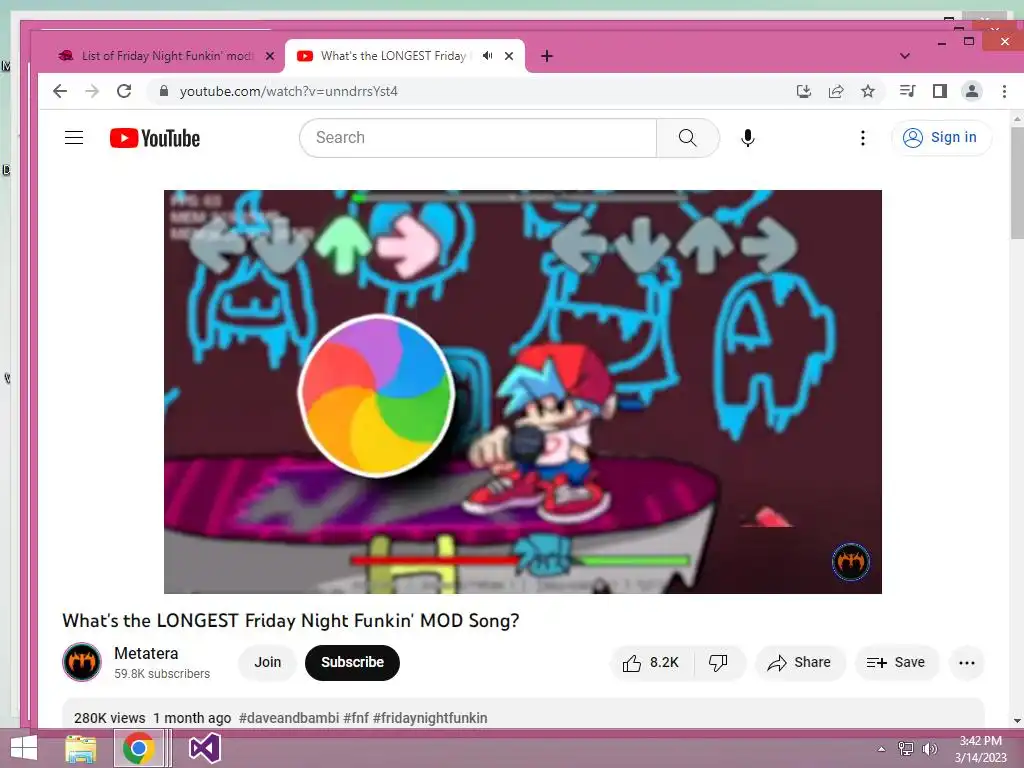Select the What's the LONGEST Friday tab

393,56
